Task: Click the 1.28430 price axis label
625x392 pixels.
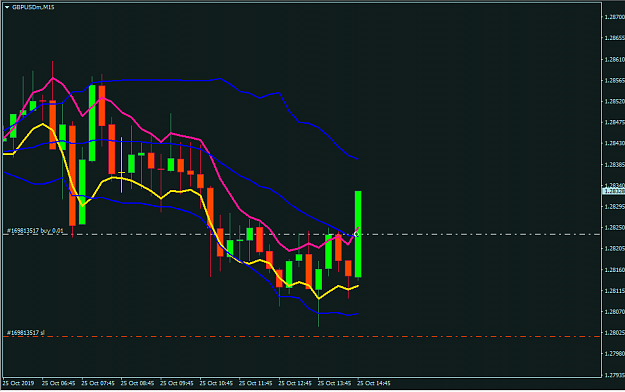Action: coord(614,143)
